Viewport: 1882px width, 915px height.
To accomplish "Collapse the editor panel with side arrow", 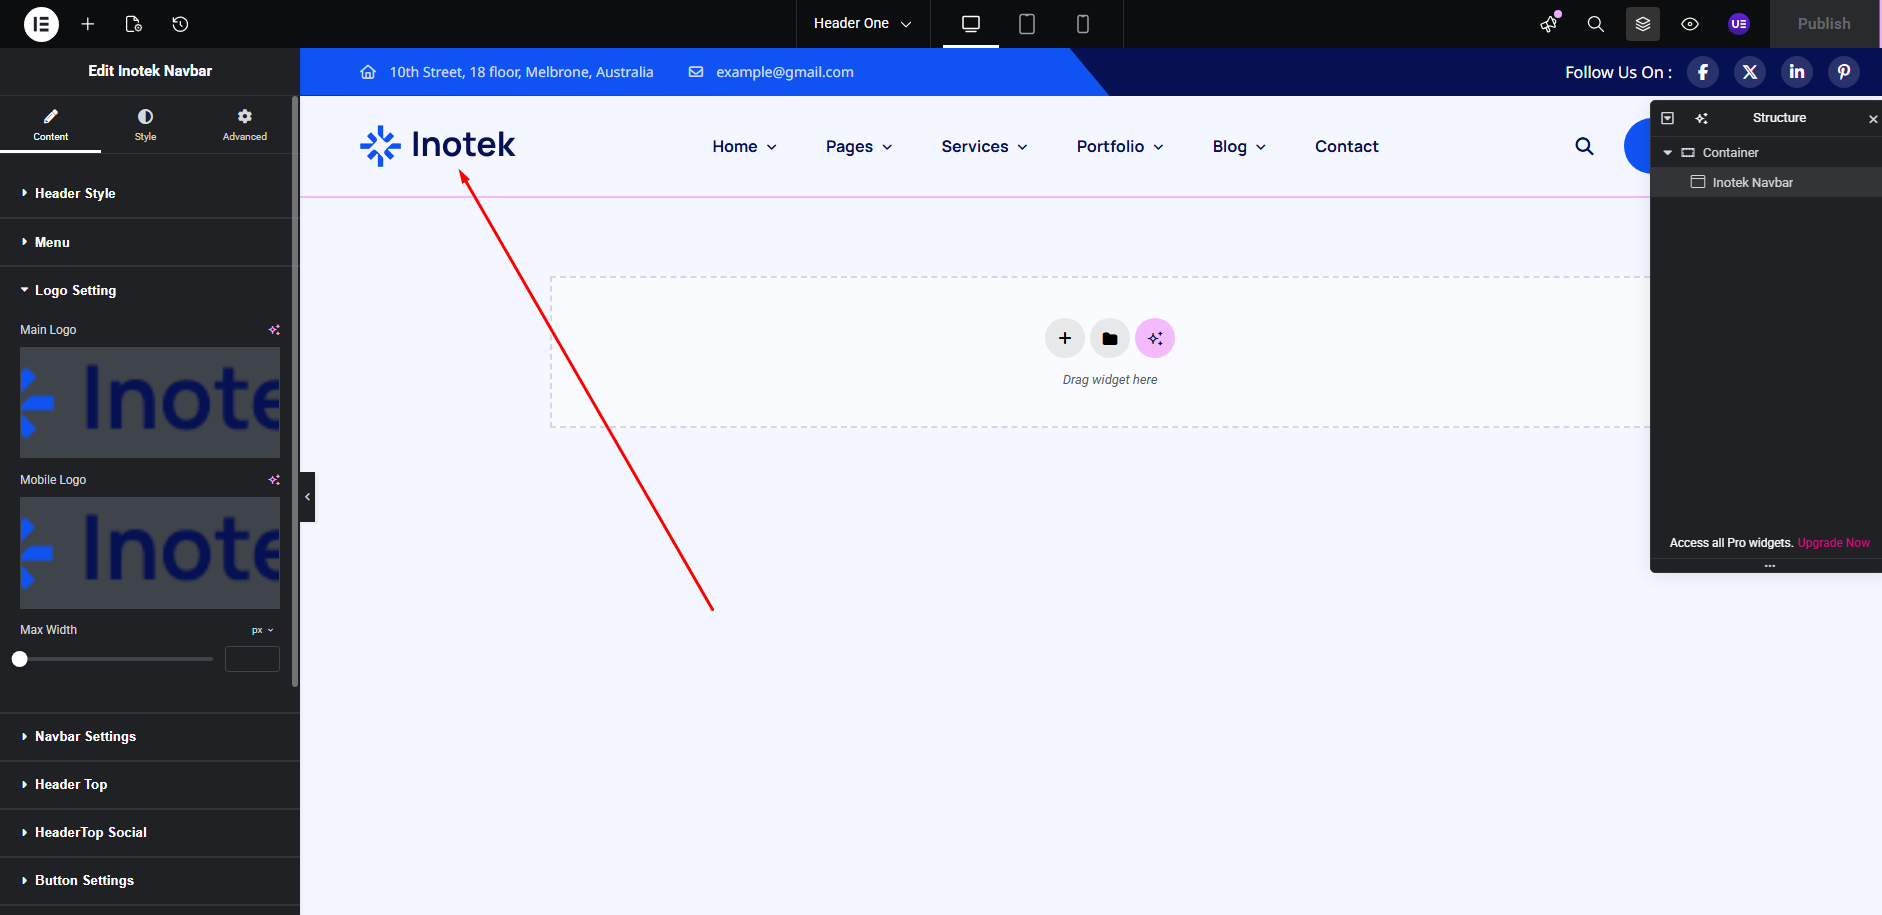I will [x=307, y=497].
